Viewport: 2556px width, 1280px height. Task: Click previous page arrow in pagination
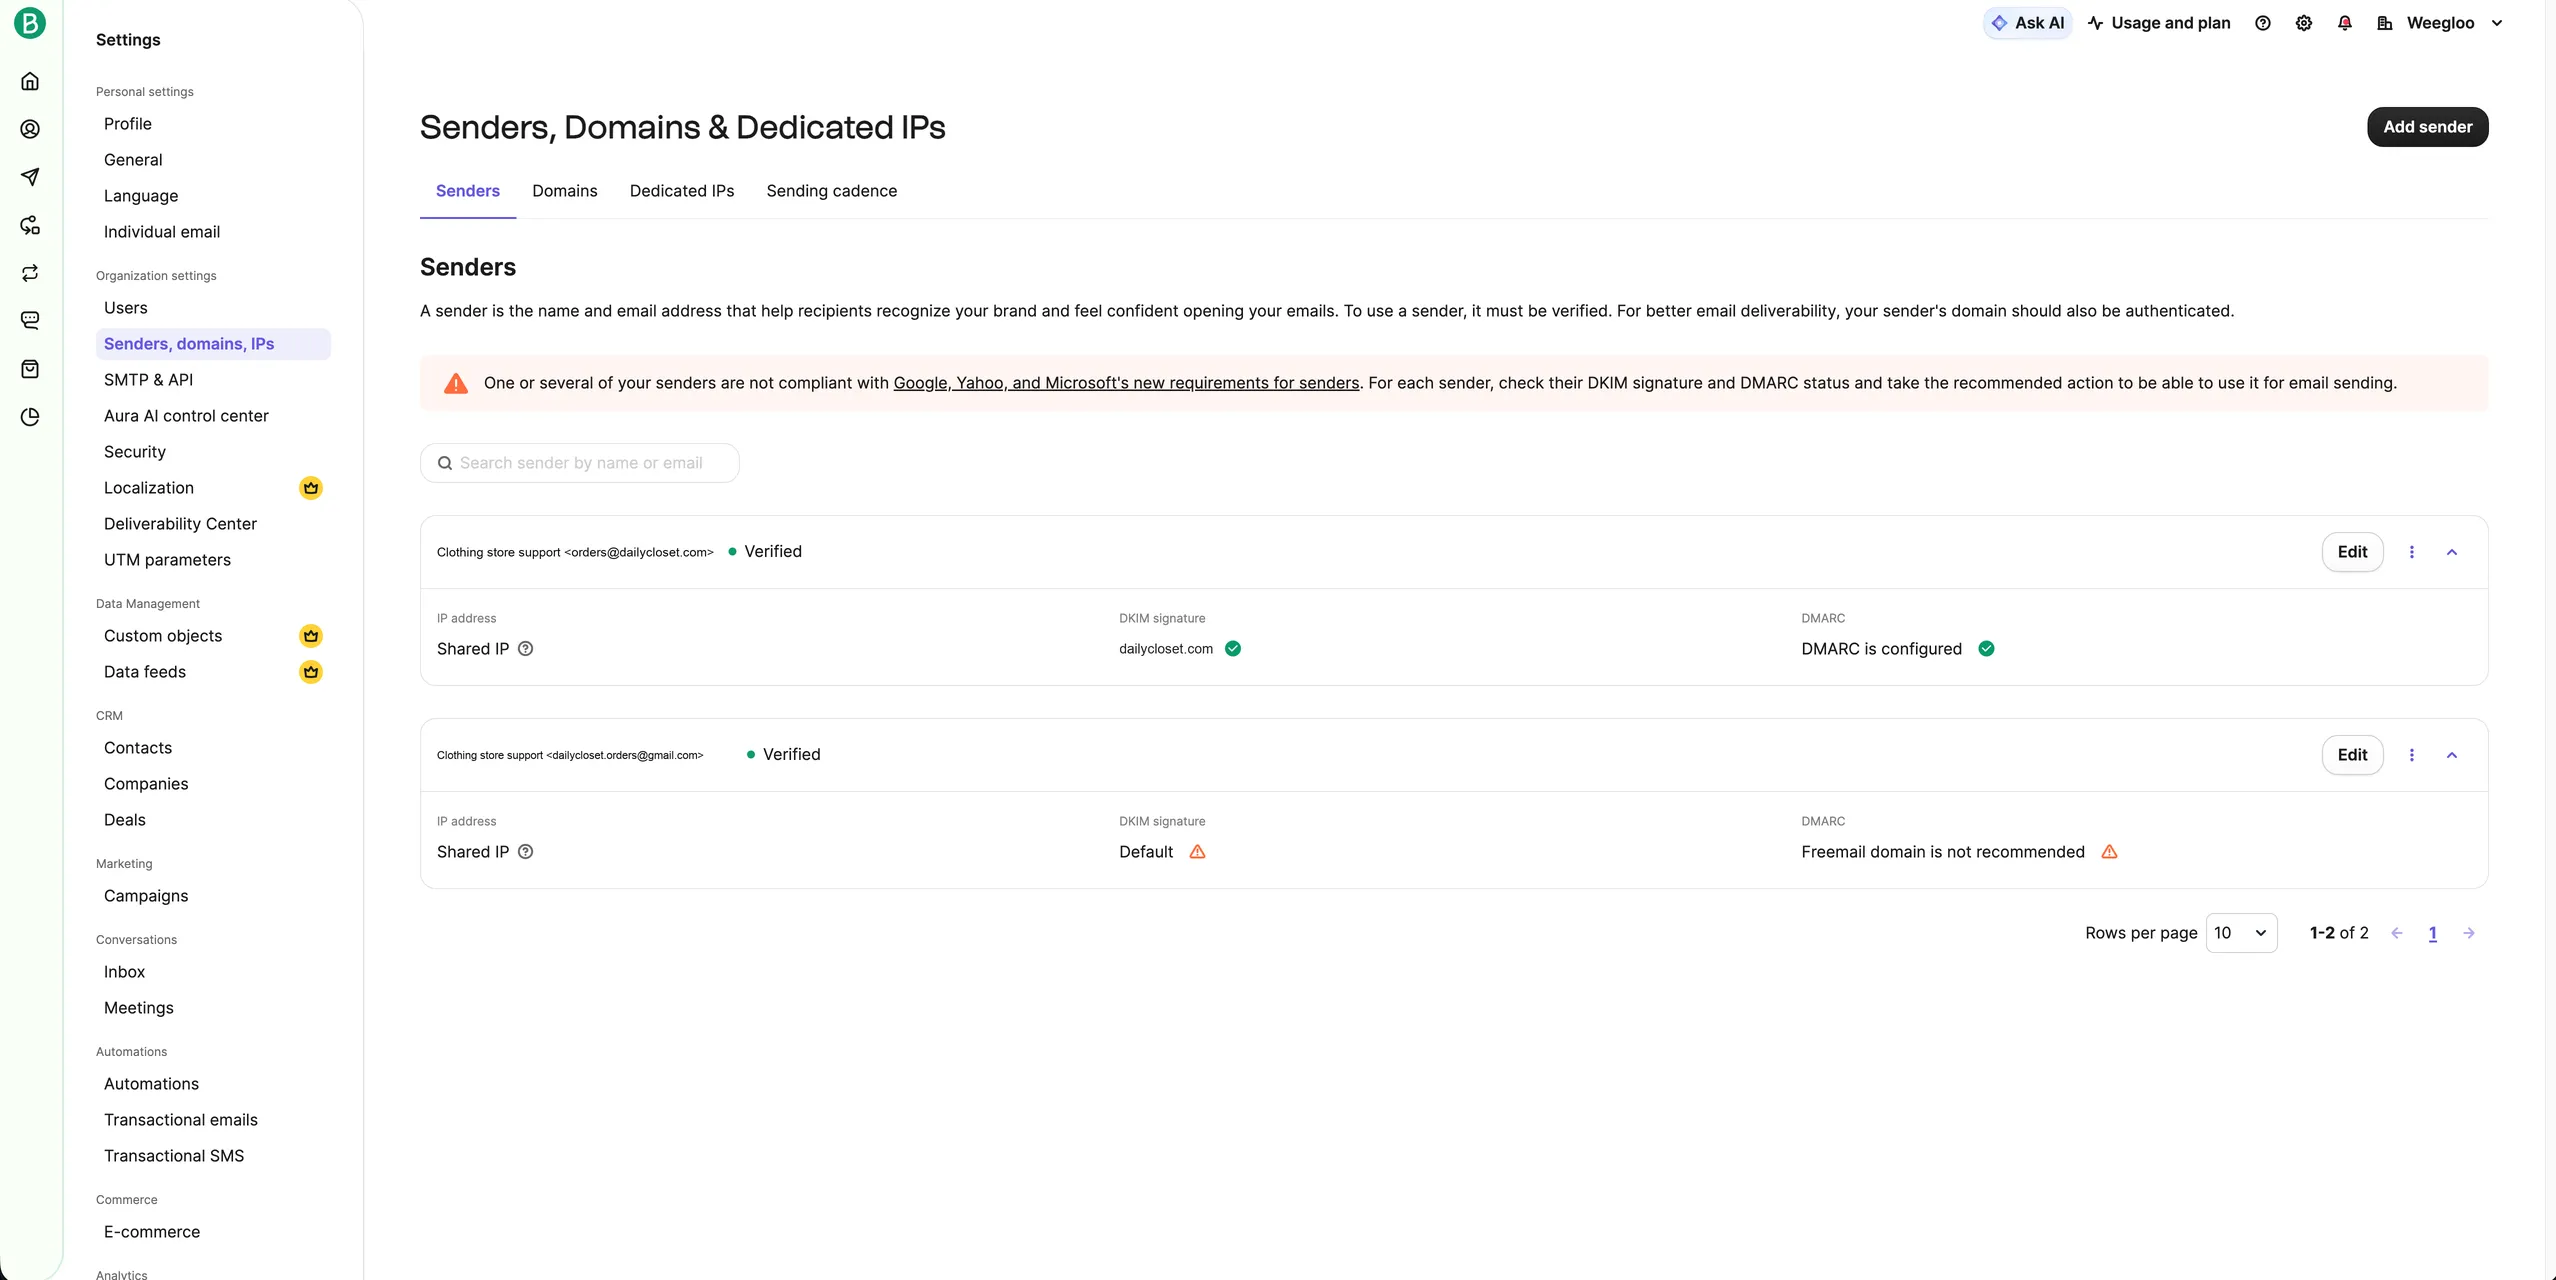(2397, 933)
